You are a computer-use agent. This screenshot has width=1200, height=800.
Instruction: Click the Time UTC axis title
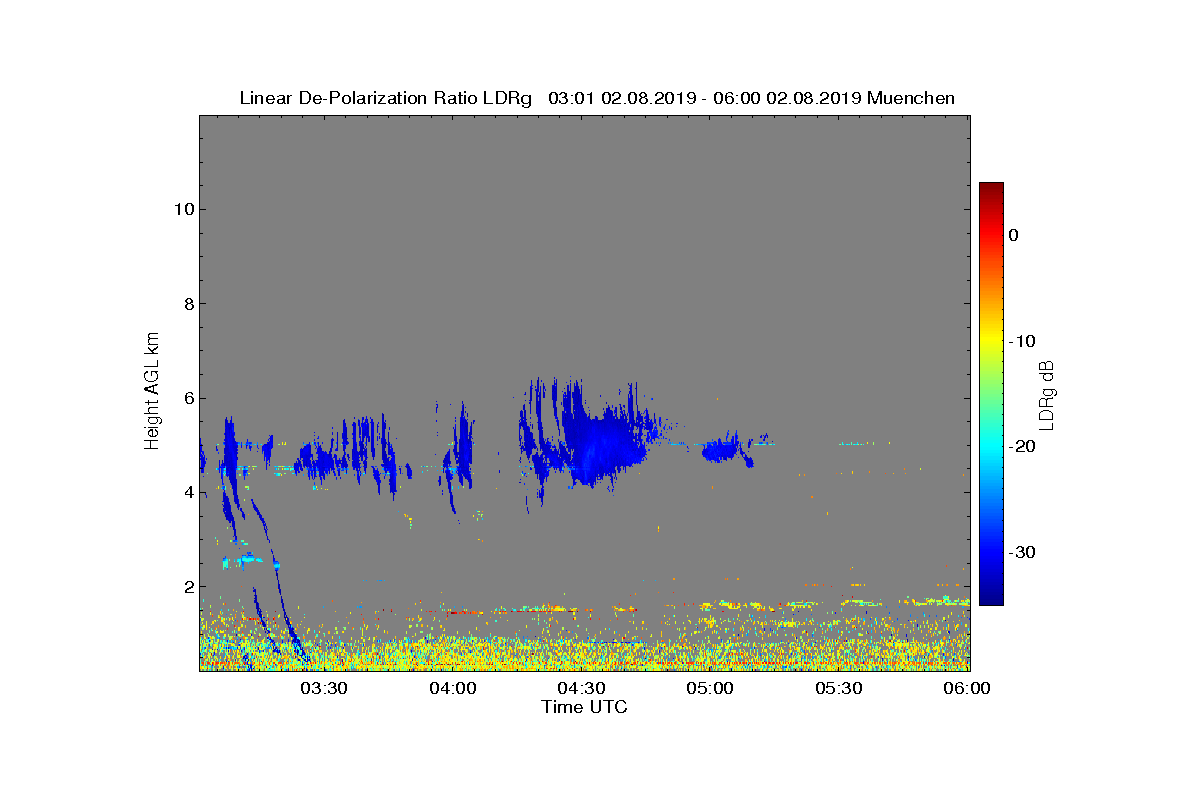(x=585, y=707)
